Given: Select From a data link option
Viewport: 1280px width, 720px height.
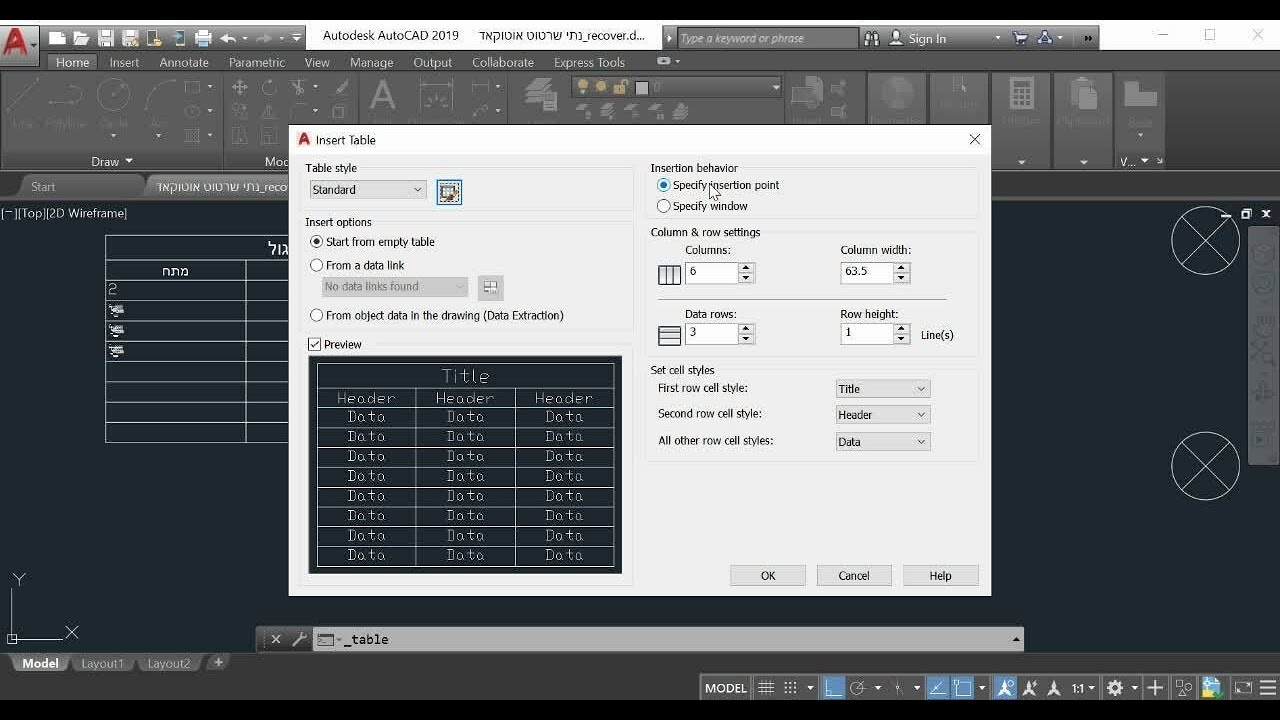Looking at the screenshot, I should pos(317,265).
